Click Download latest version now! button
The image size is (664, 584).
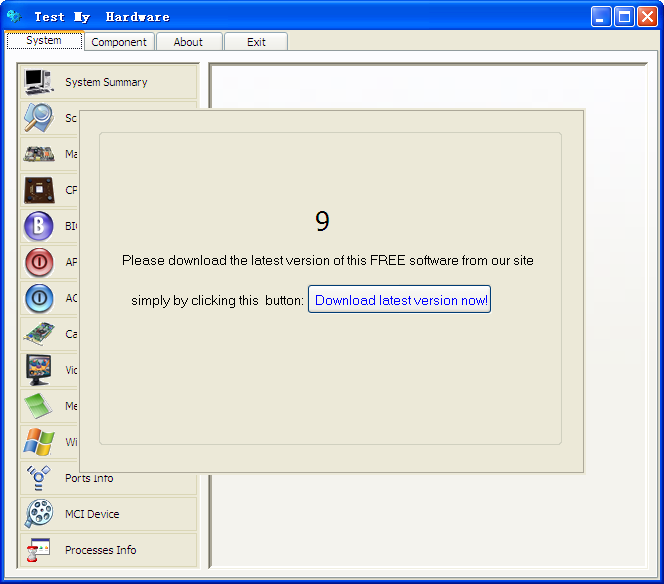pos(399,300)
